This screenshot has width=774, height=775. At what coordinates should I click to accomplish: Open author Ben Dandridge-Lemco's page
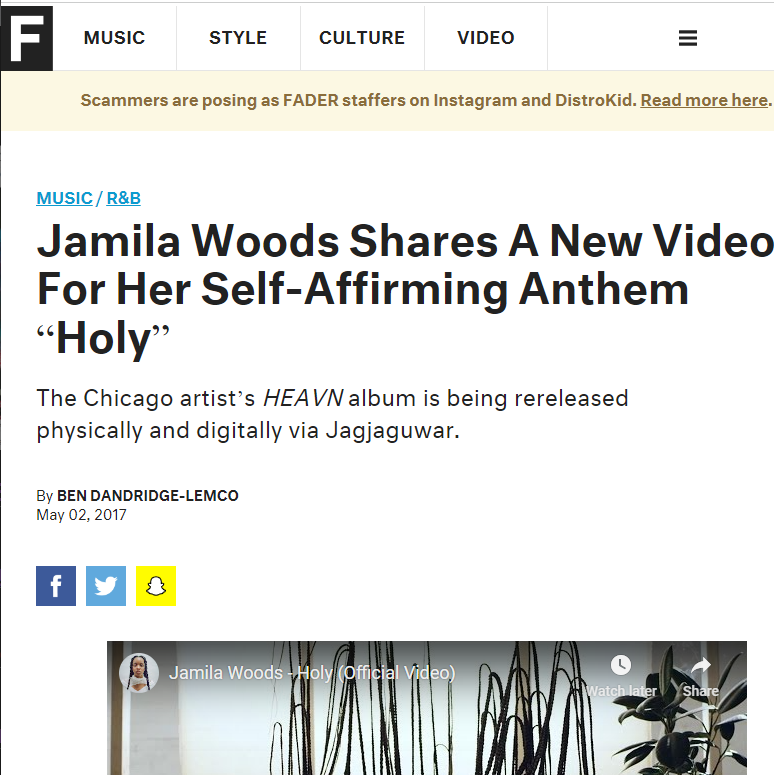[148, 495]
